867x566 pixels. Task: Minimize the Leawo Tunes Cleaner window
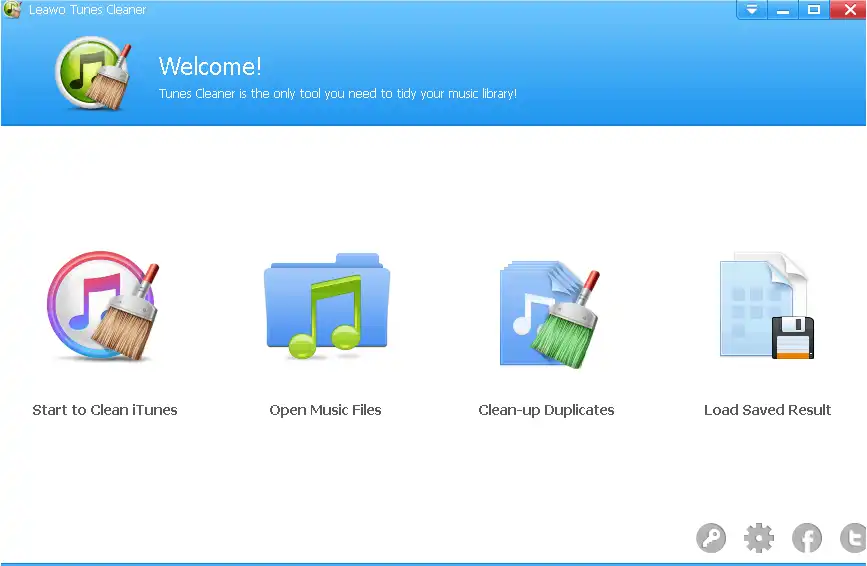783,10
